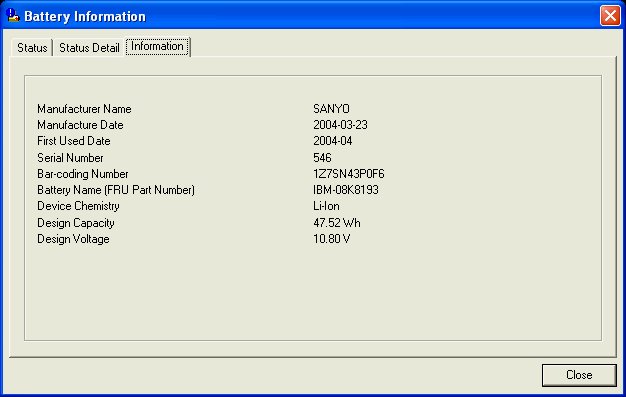Image resolution: width=626 pixels, height=397 pixels.
Task: Select the 10.80 V voltage value
Action: (x=331, y=239)
